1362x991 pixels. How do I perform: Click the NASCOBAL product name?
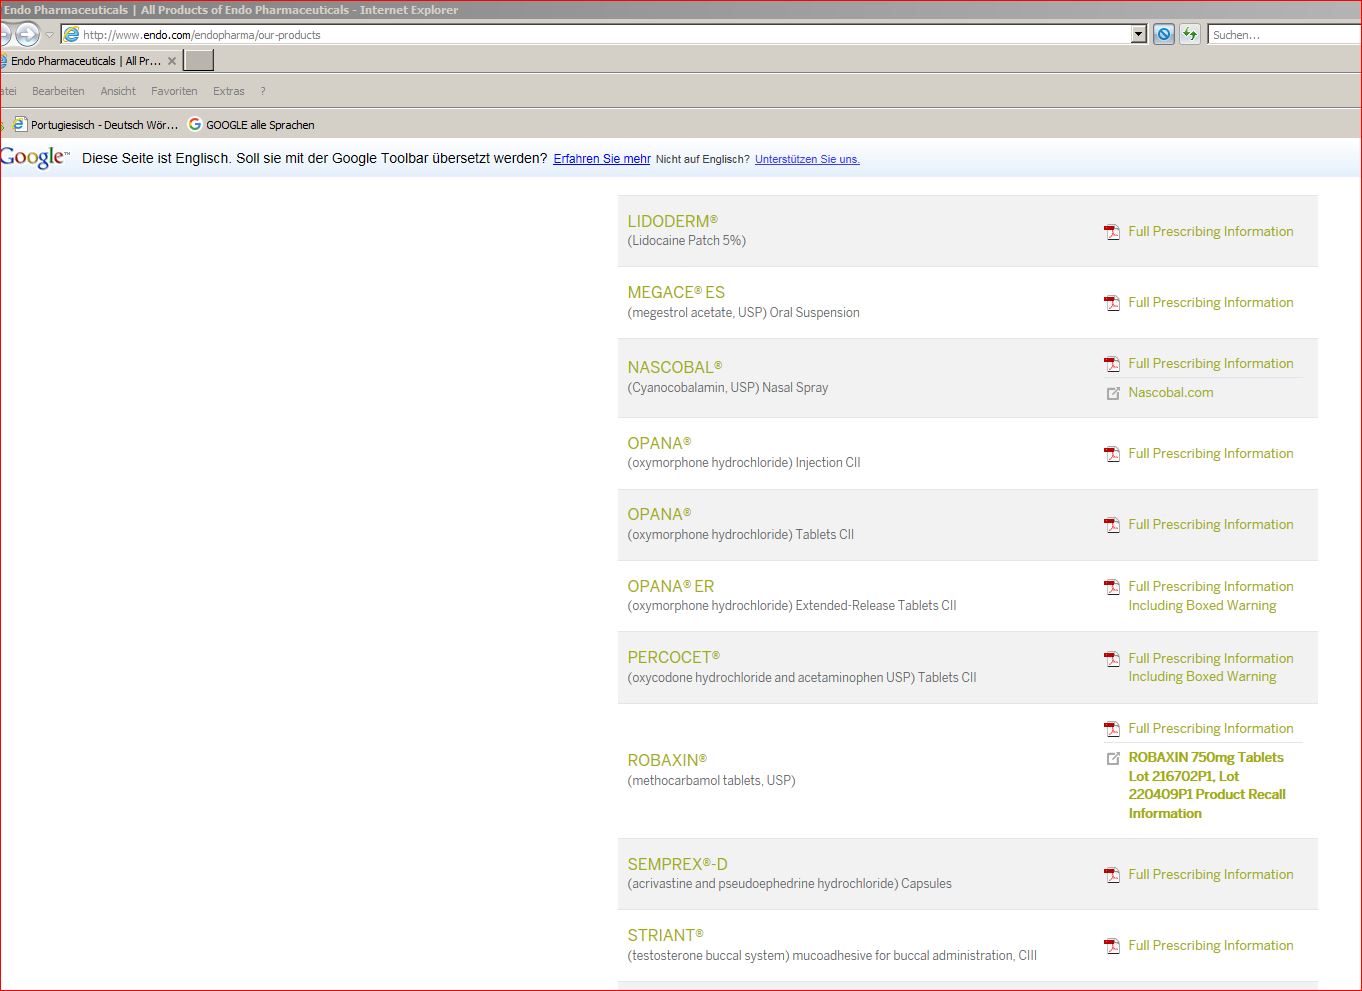pyautogui.click(x=675, y=368)
